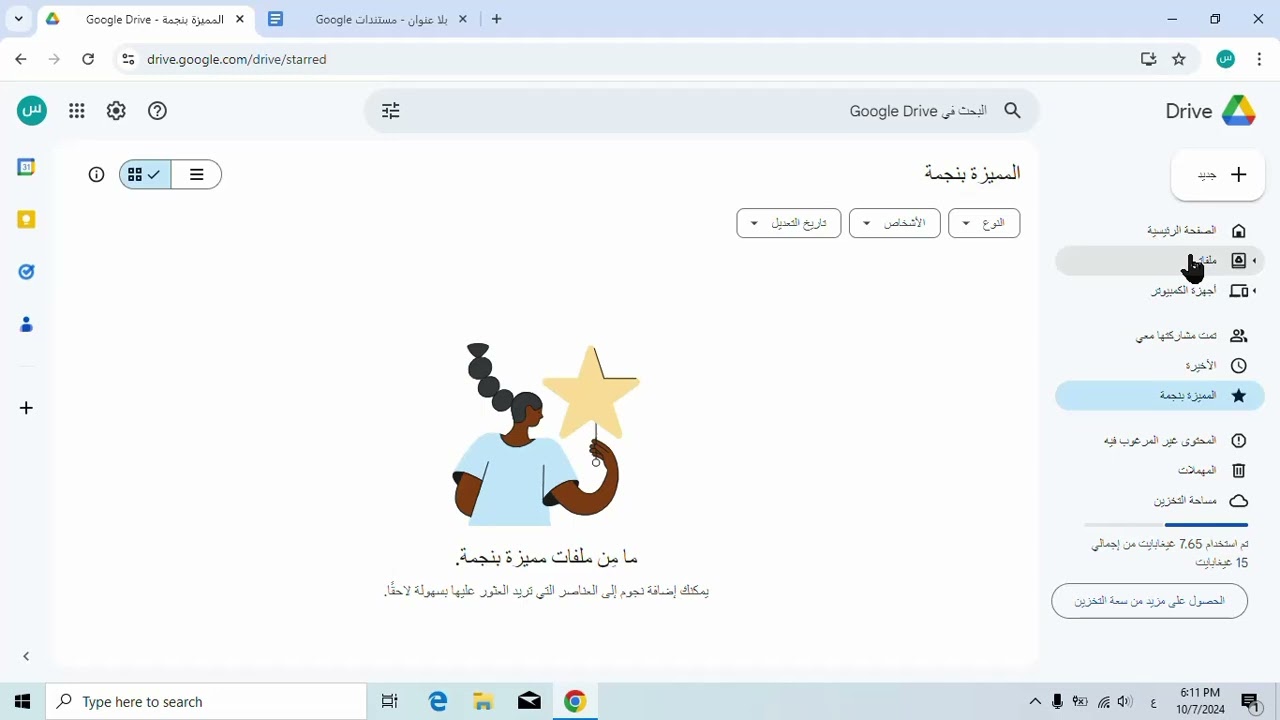Screen dimensions: 1280x720
Task: Go back to previous page
Action: pyautogui.click(x=21, y=59)
